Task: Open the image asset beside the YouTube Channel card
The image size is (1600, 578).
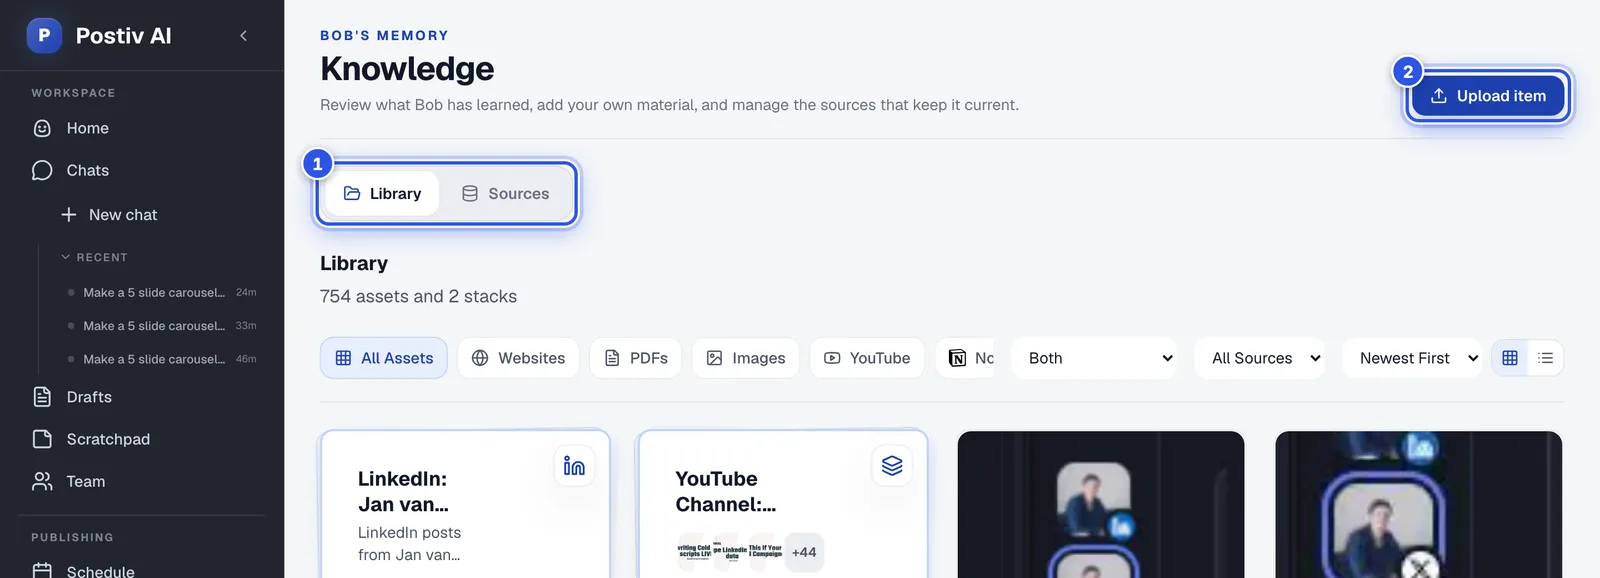Action: click(x=1101, y=505)
